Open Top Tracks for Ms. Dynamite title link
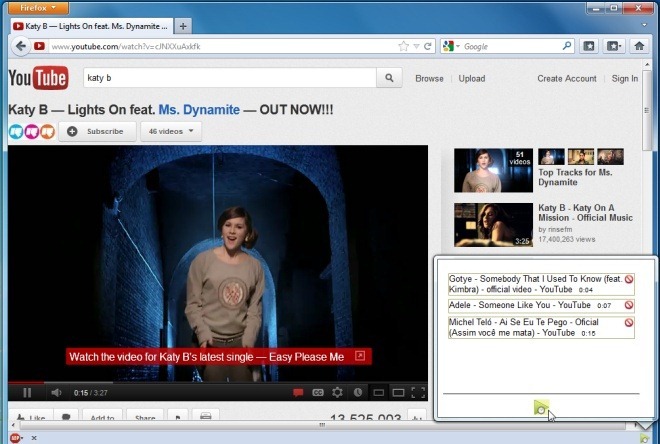The height and width of the screenshot is (444, 660). point(575,177)
